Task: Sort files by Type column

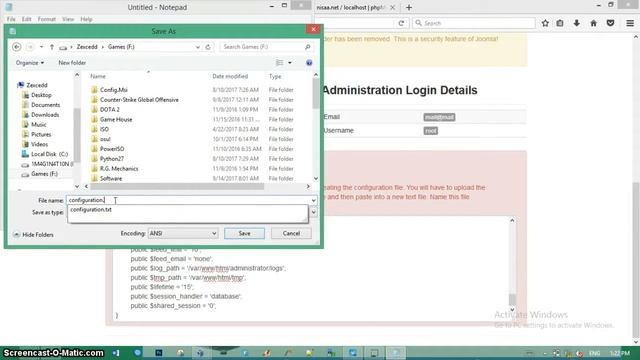Action: click(275, 76)
